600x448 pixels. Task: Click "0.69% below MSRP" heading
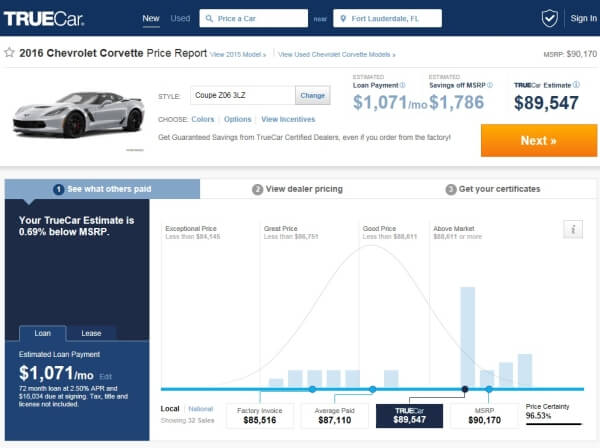click(x=64, y=232)
